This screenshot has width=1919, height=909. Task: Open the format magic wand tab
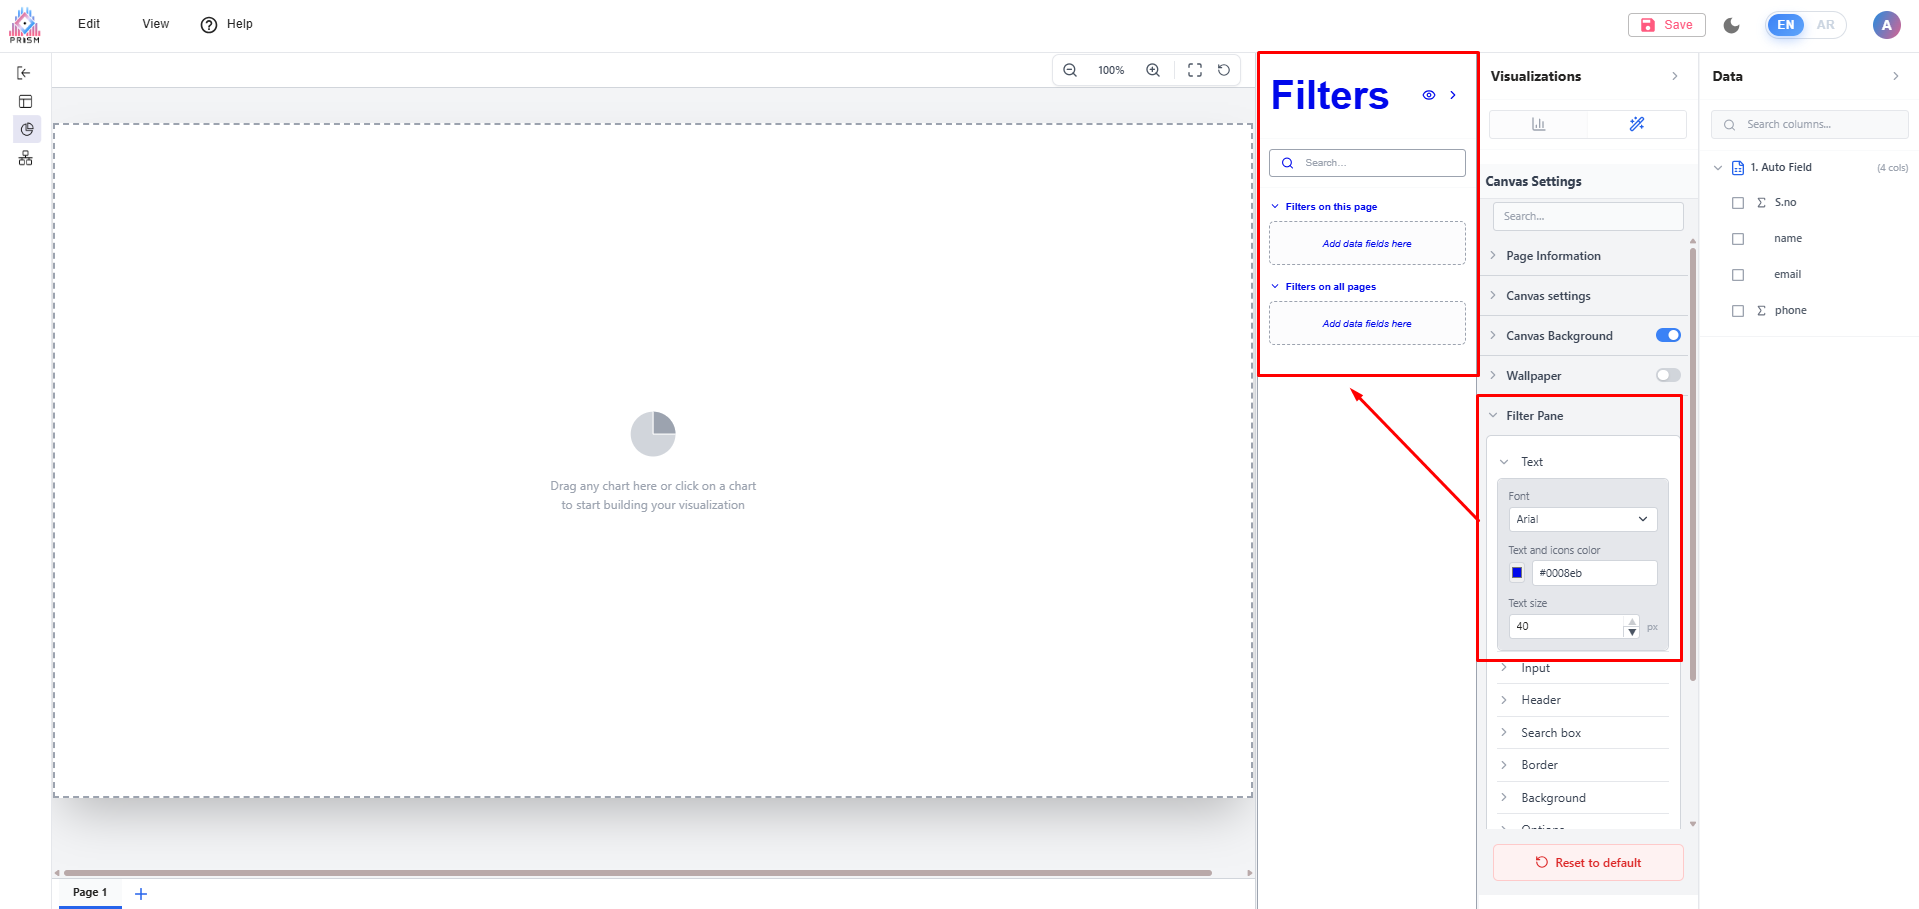coord(1637,124)
